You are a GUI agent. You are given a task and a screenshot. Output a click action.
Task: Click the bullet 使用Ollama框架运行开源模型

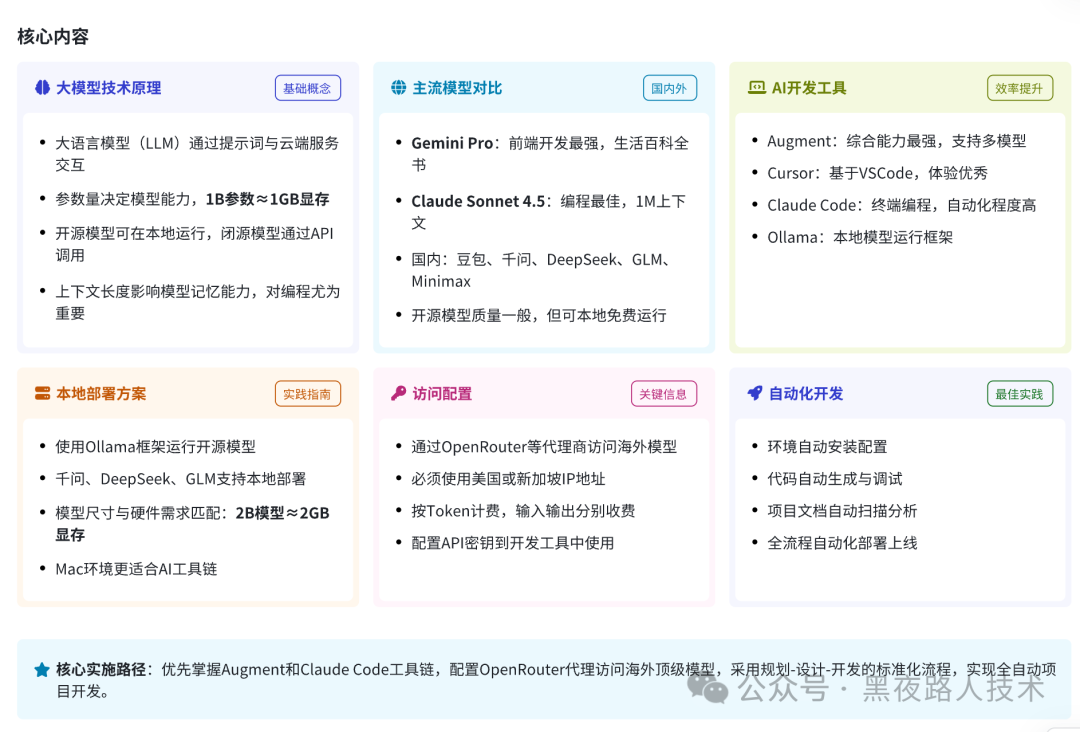(155, 447)
